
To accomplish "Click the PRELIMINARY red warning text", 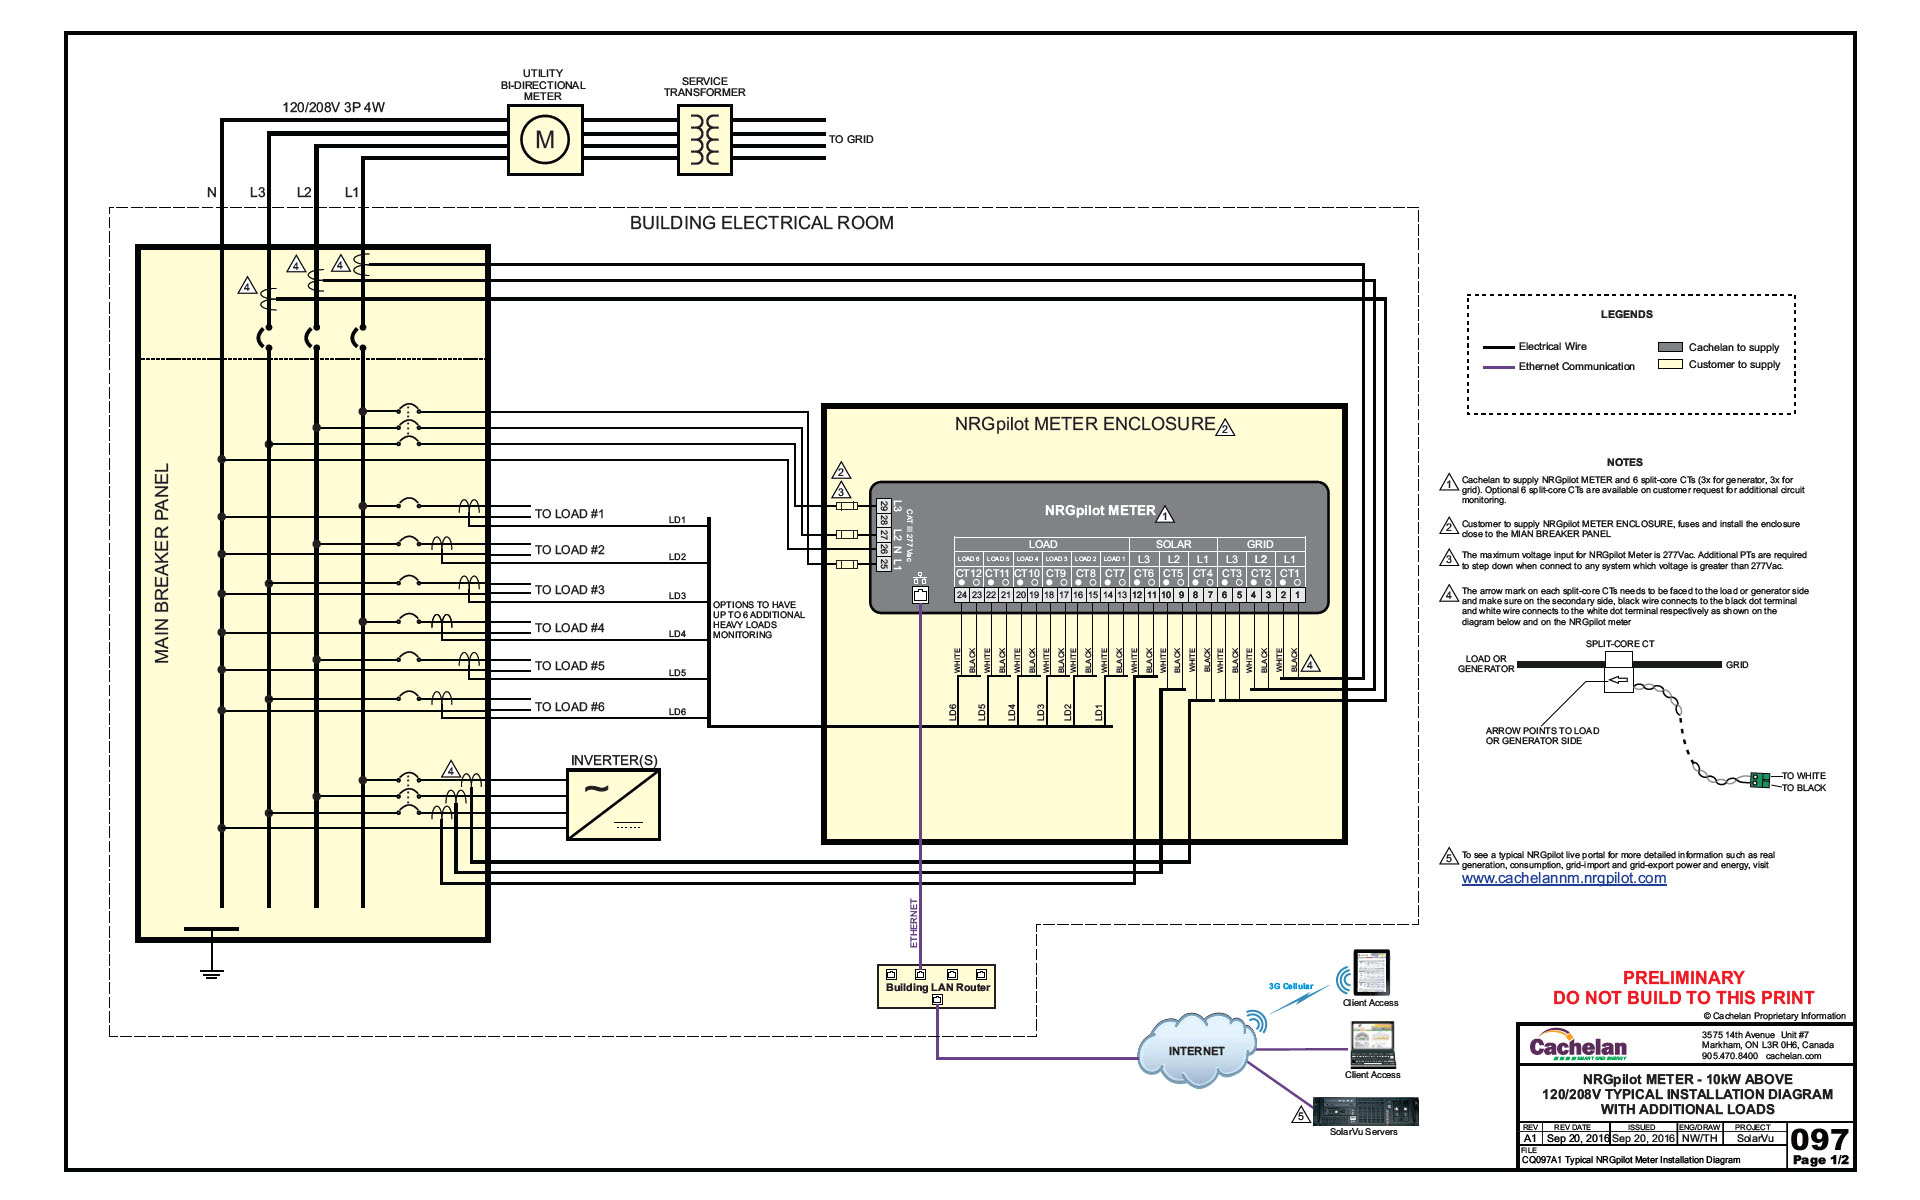I will pos(1683,977).
